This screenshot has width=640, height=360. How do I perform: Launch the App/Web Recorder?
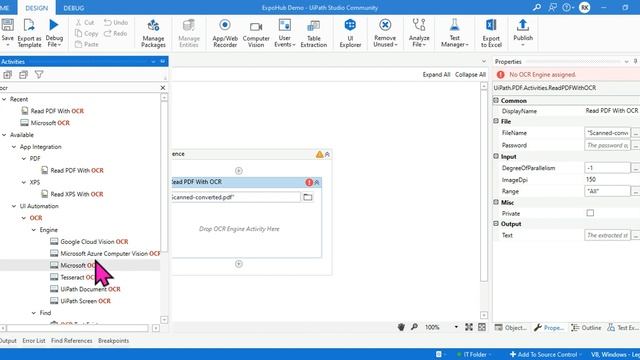pyautogui.click(x=225, y=33)
